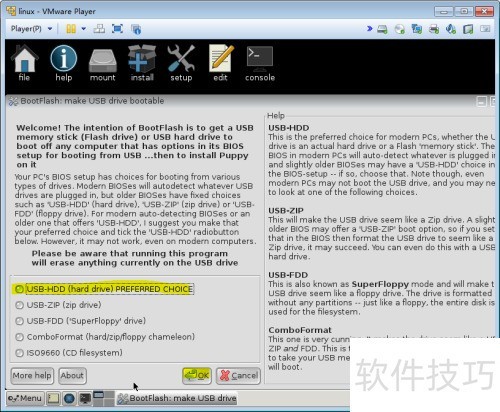Click the USB-ZIP heading in Help panel
The image size is (500, 412).
pyautogui.click(x=286, y=211)
